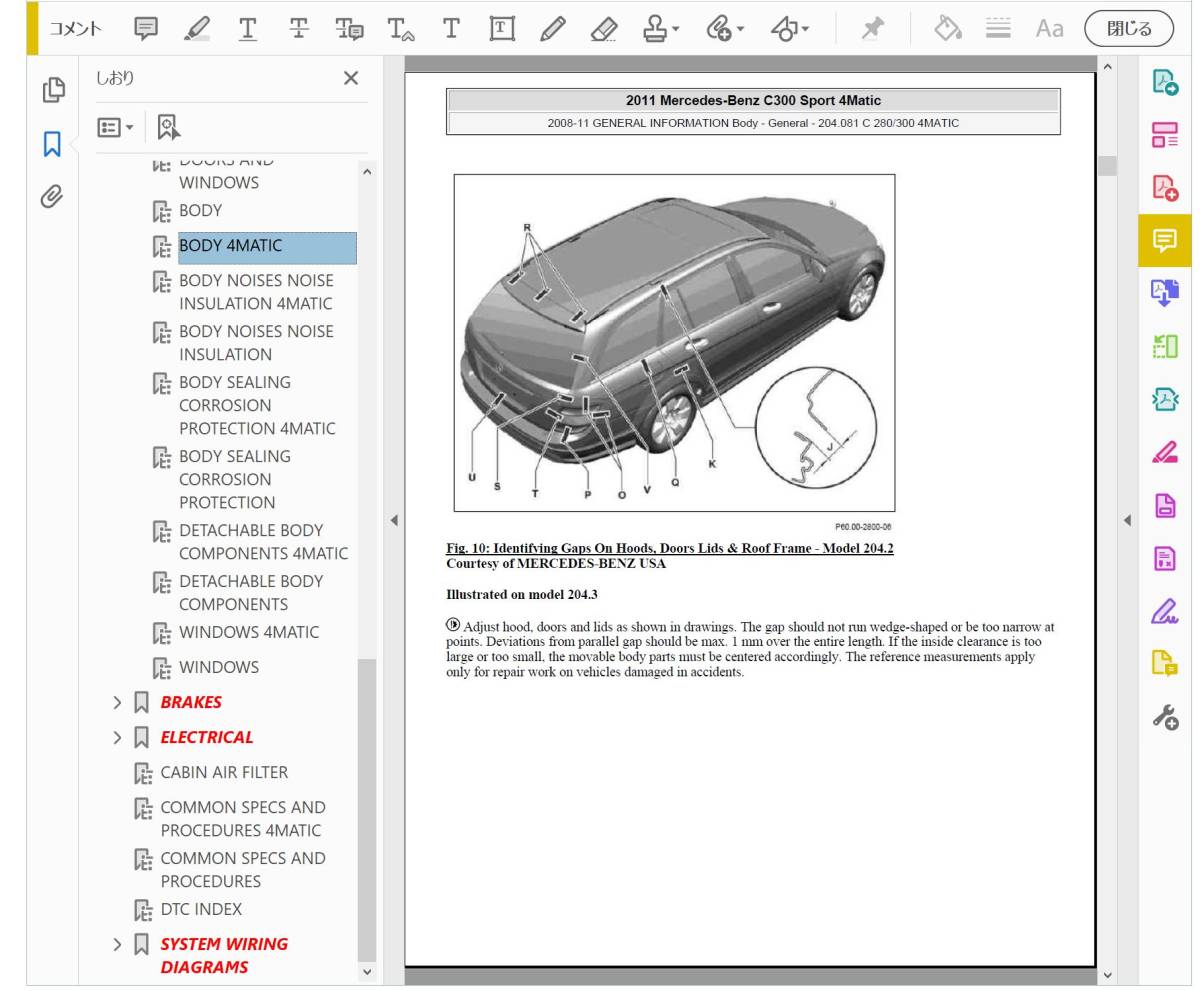Screen dimensions: 1200x991
Task: Select the underline text tool
Action: (247, 29)
